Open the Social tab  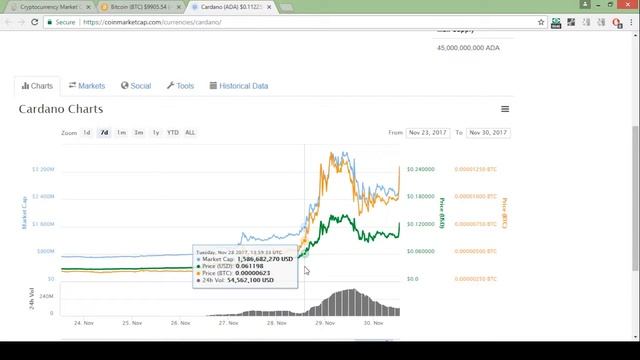click(136, 86)
